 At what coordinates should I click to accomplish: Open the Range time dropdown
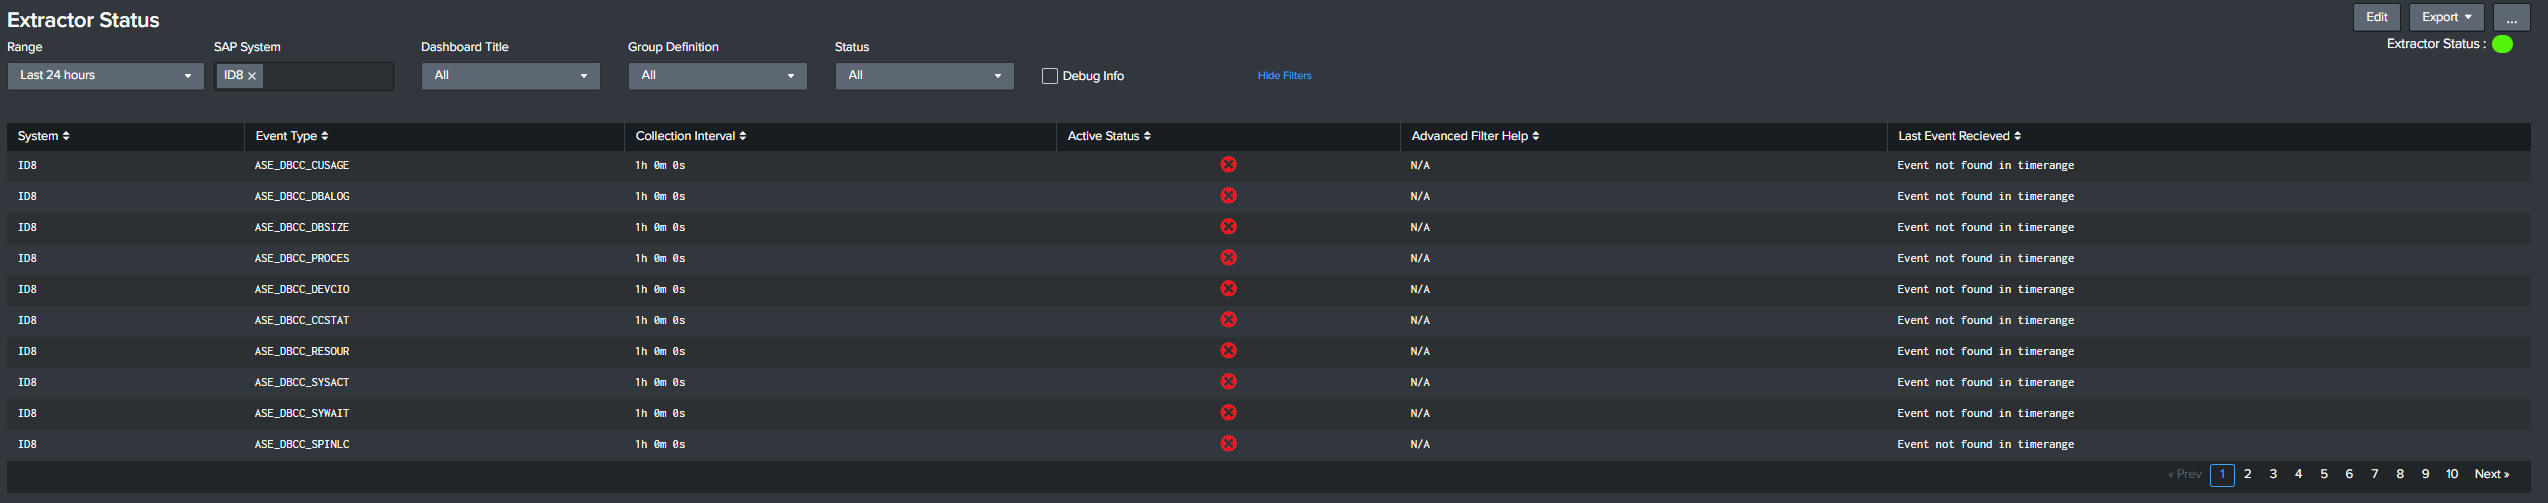(105, 76)
